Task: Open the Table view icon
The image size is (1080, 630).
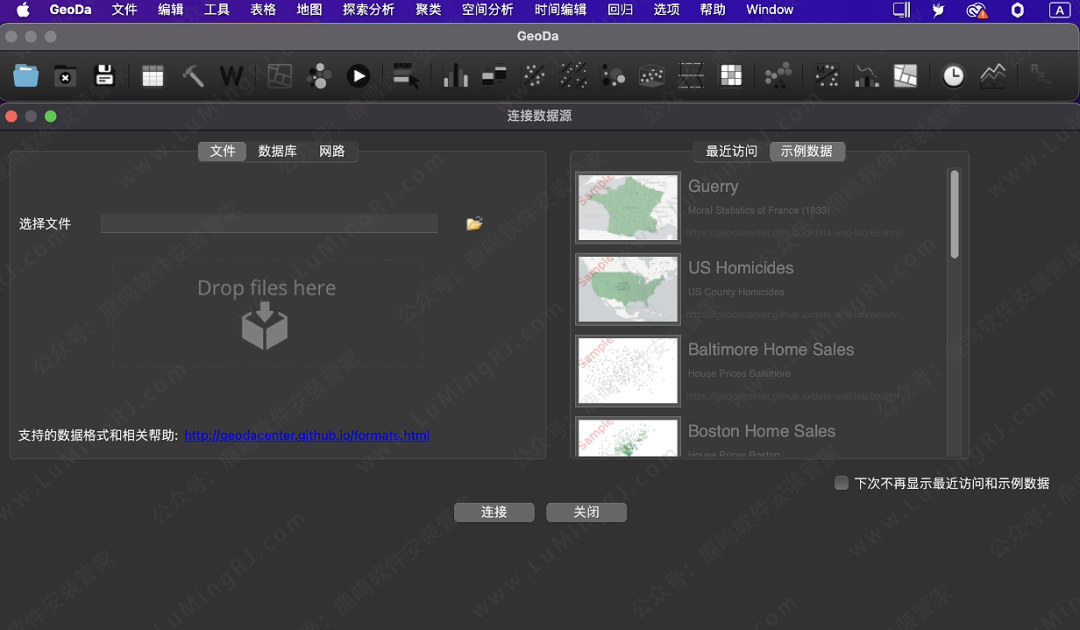Action: point(152,76)
